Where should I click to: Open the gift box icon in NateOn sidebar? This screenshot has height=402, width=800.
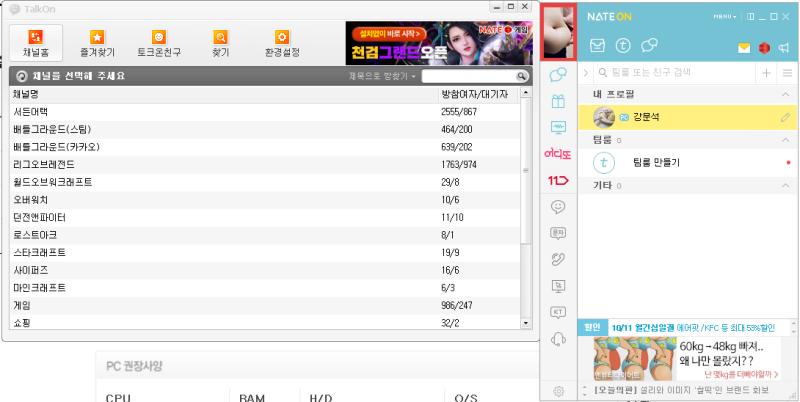point(558,101)
